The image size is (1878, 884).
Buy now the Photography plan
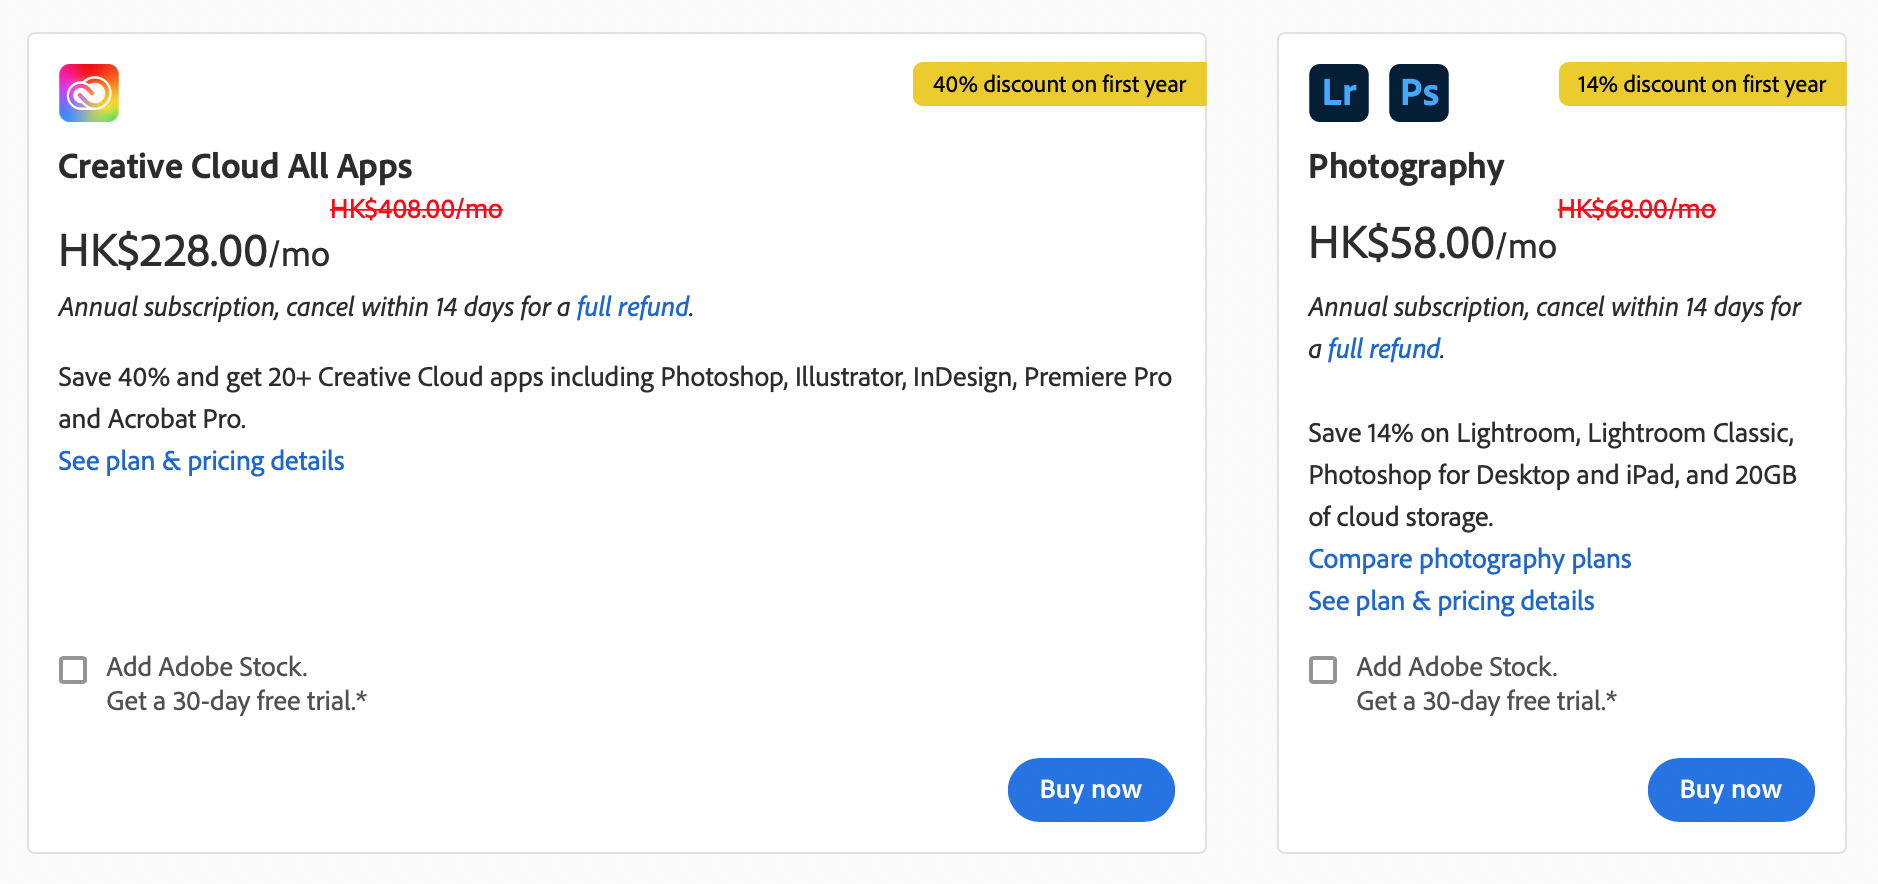coord(1731,789)
